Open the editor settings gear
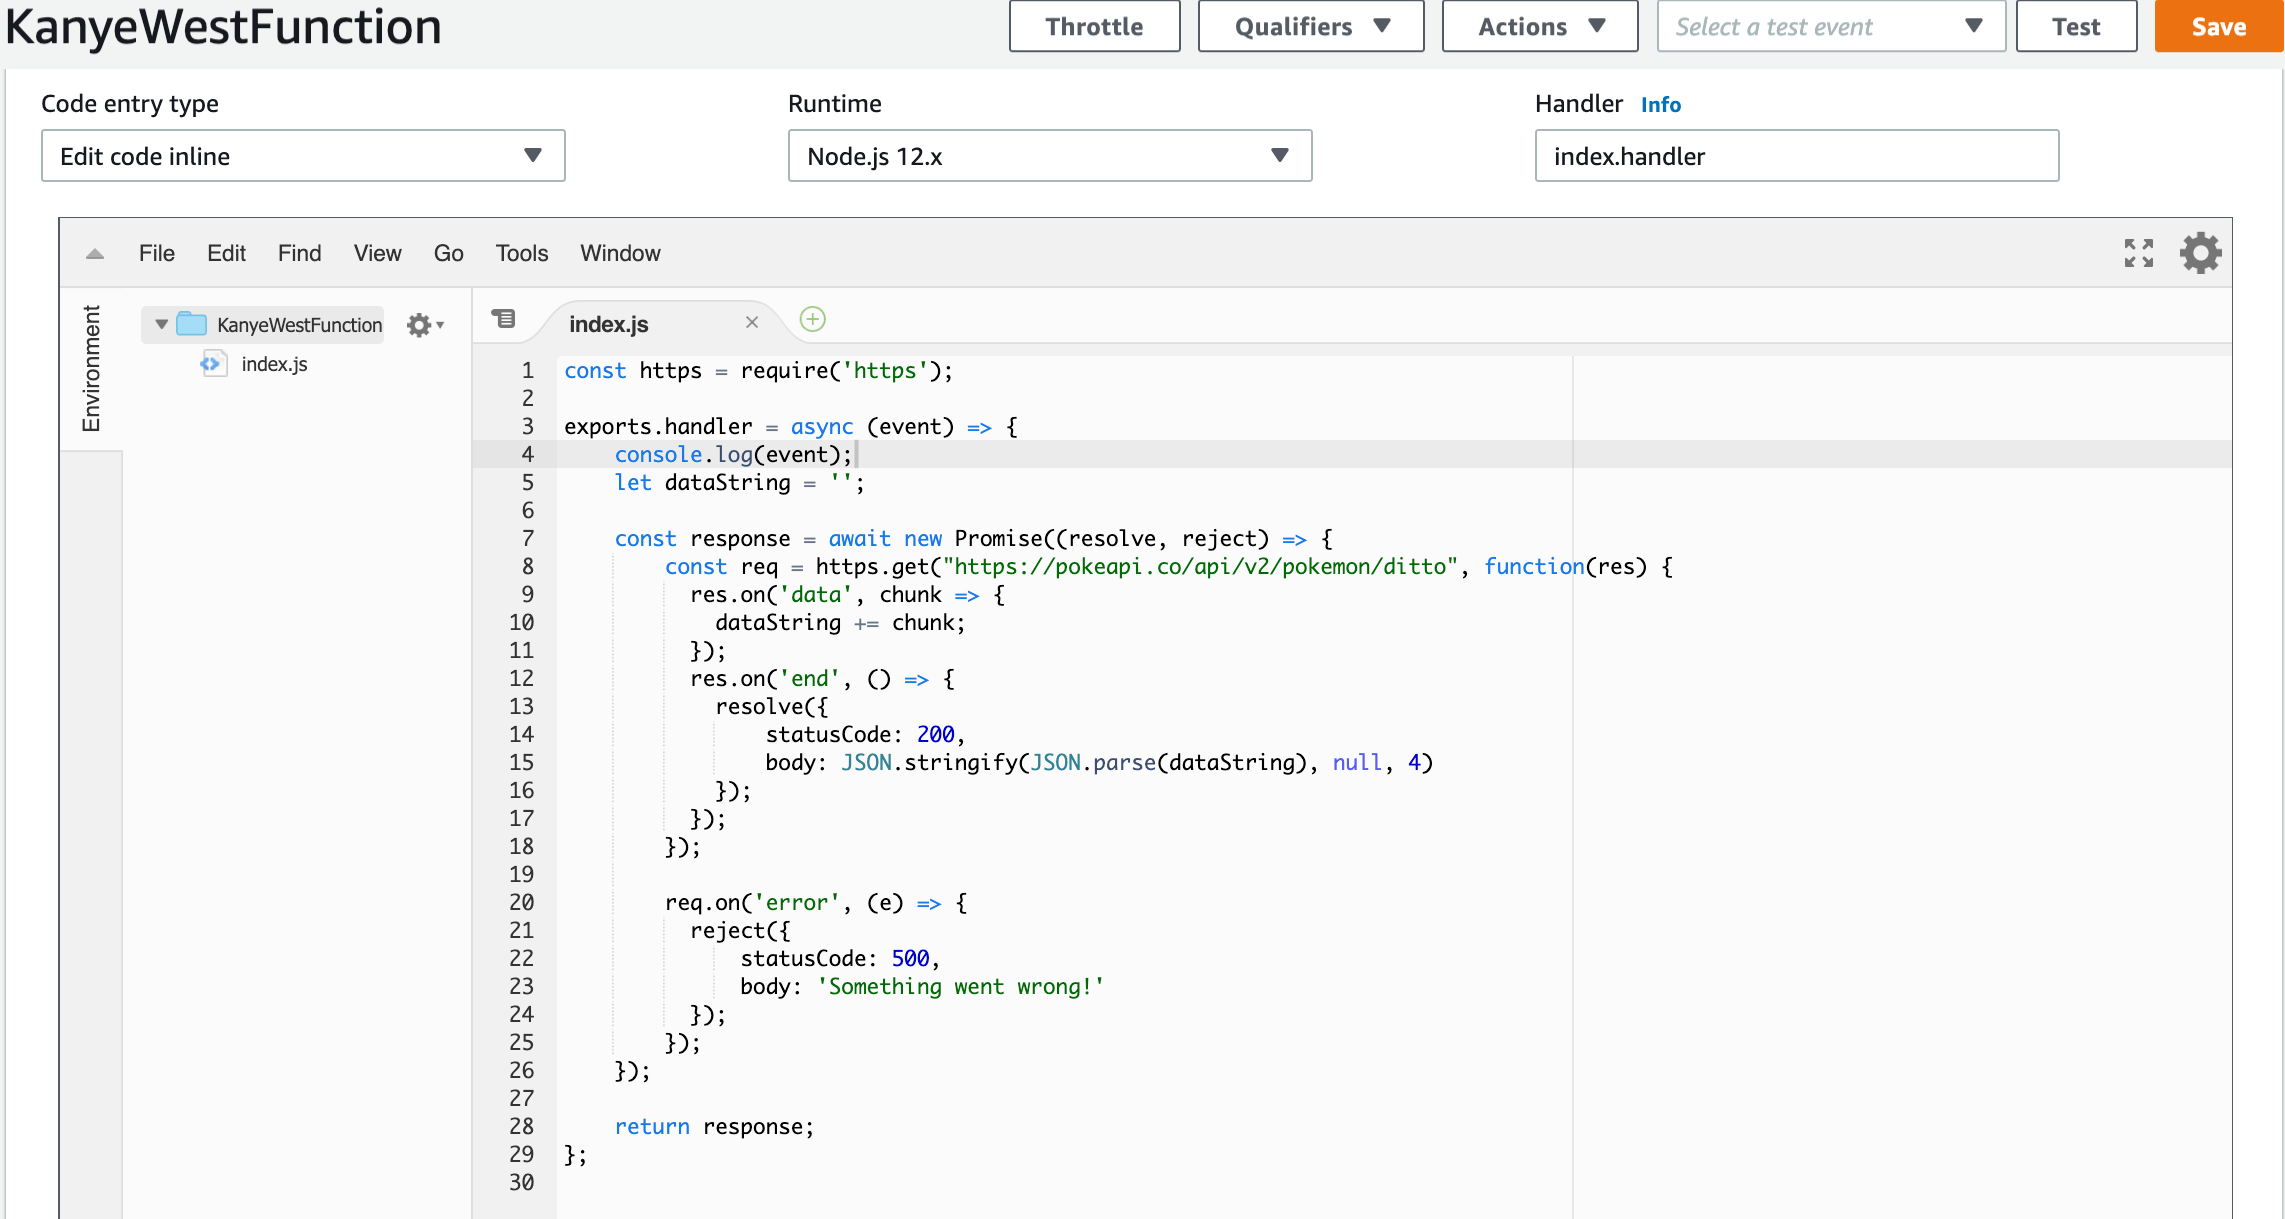 coord(2200,253)
